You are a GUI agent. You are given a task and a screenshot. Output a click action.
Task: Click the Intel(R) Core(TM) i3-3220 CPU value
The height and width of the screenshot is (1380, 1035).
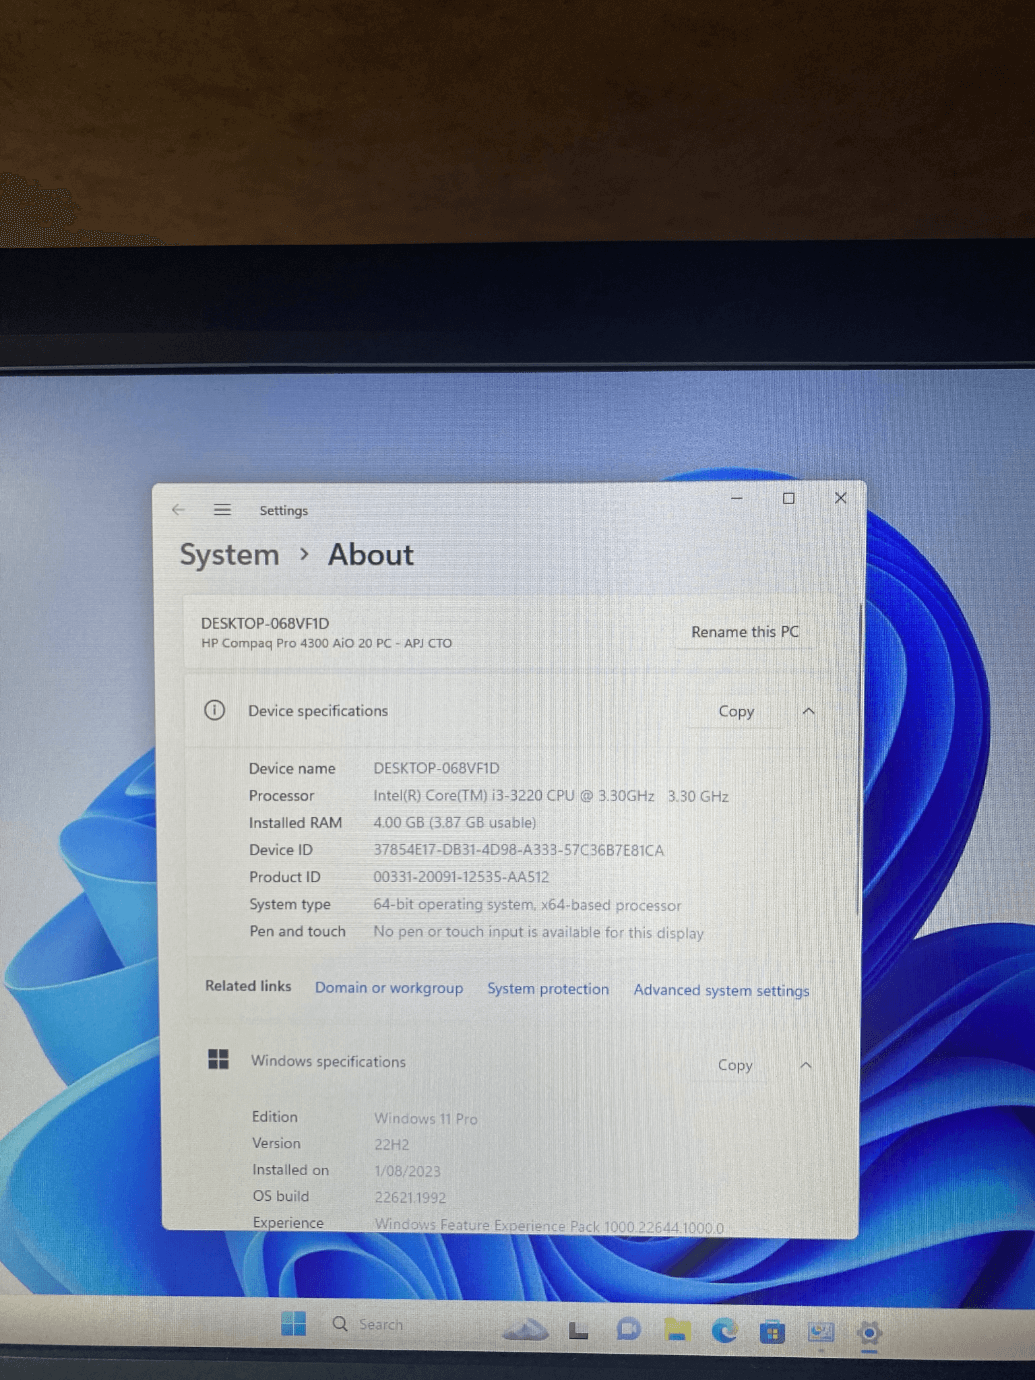click(x=551, y=796)
